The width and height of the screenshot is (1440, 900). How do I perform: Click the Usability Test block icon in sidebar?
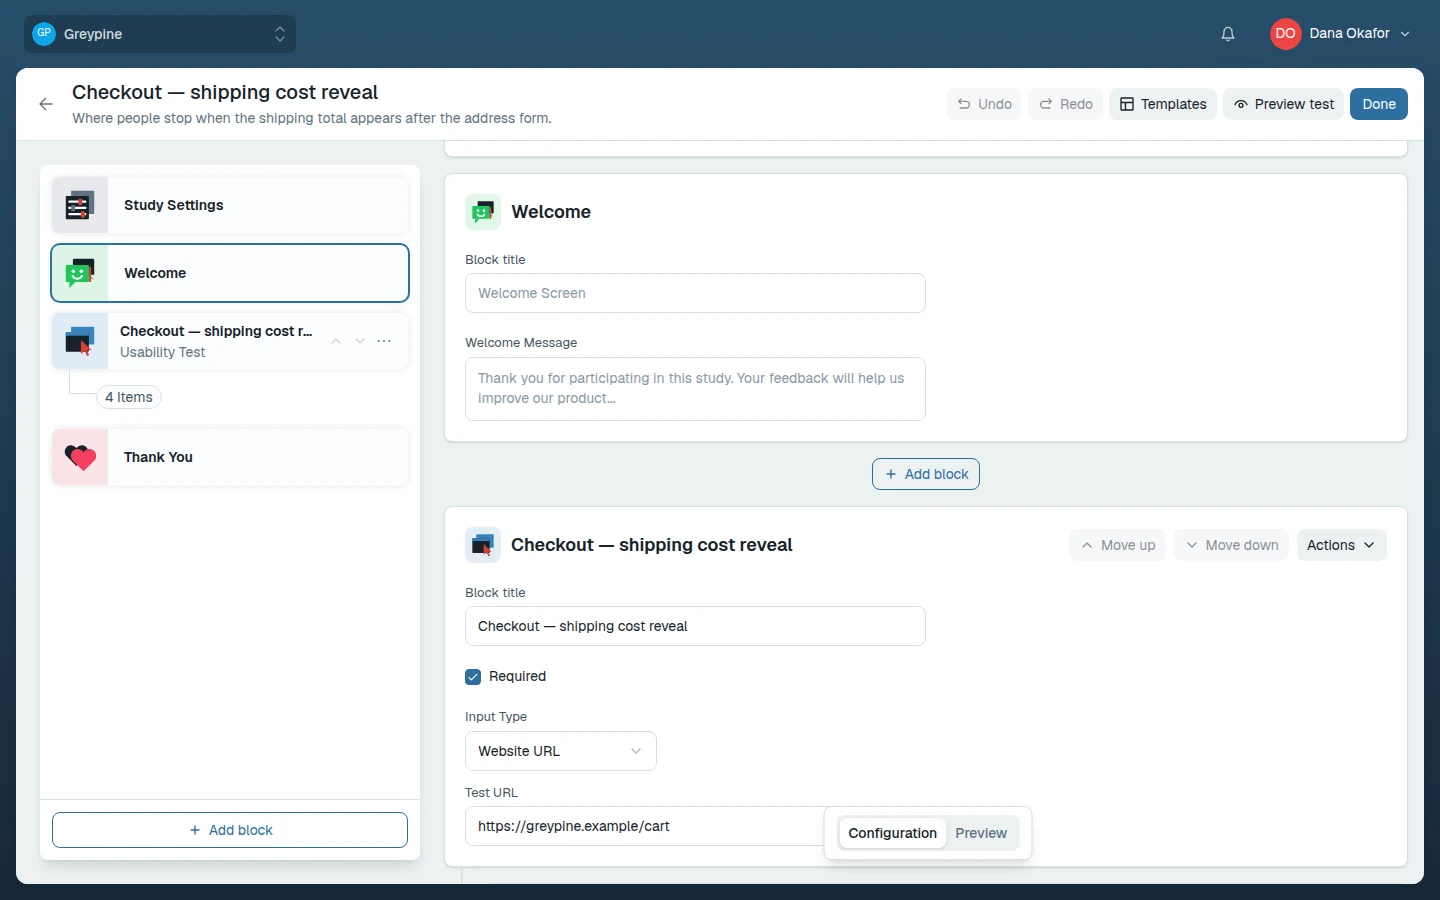[80, 341]
